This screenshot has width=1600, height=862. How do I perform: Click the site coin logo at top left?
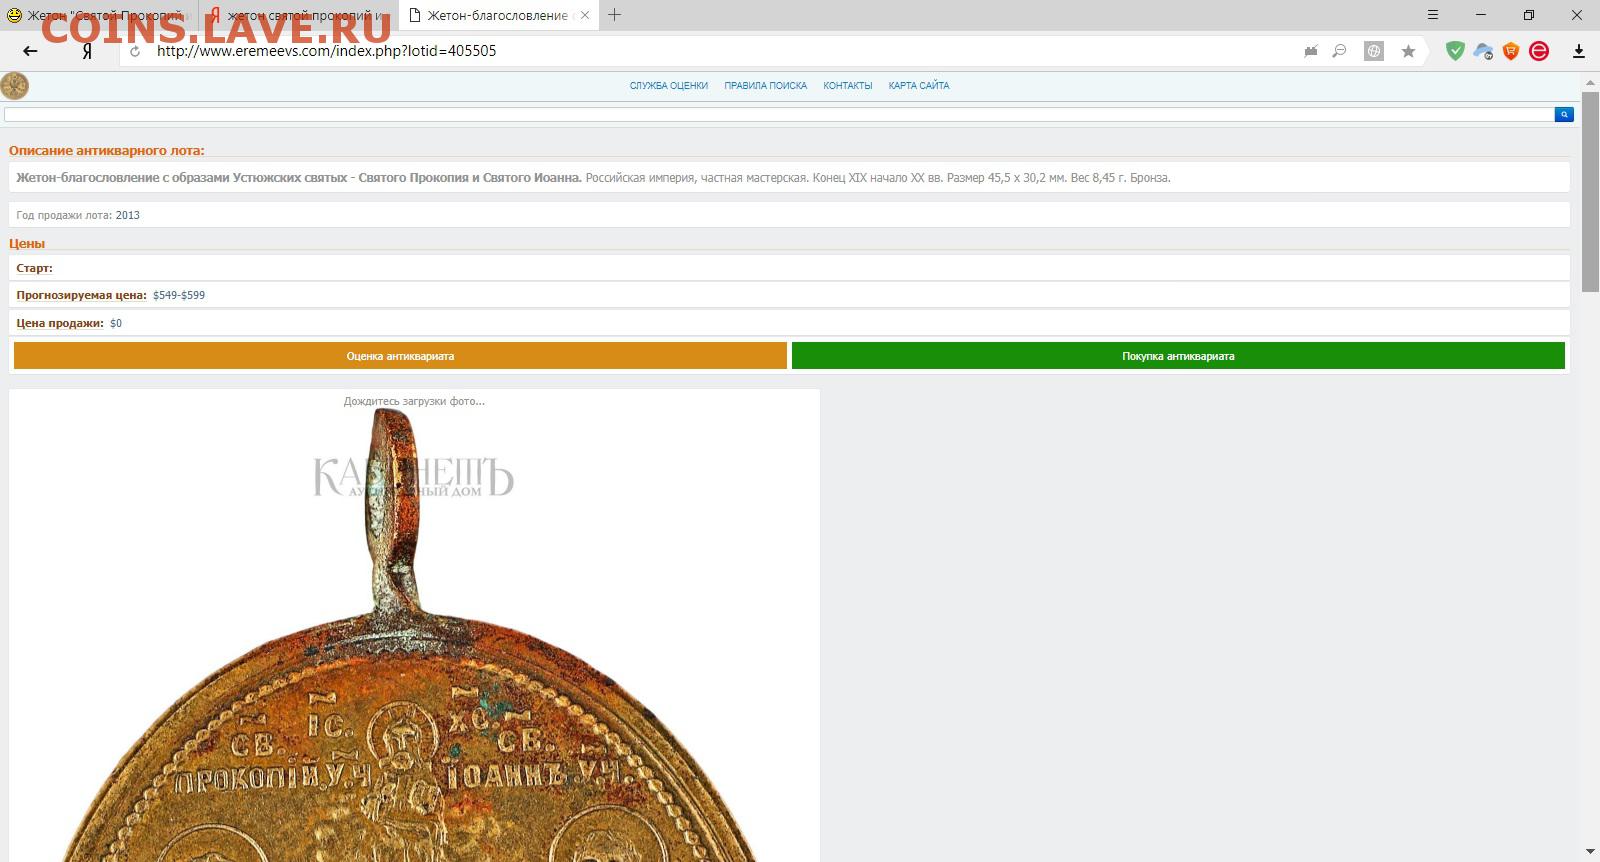15,86
